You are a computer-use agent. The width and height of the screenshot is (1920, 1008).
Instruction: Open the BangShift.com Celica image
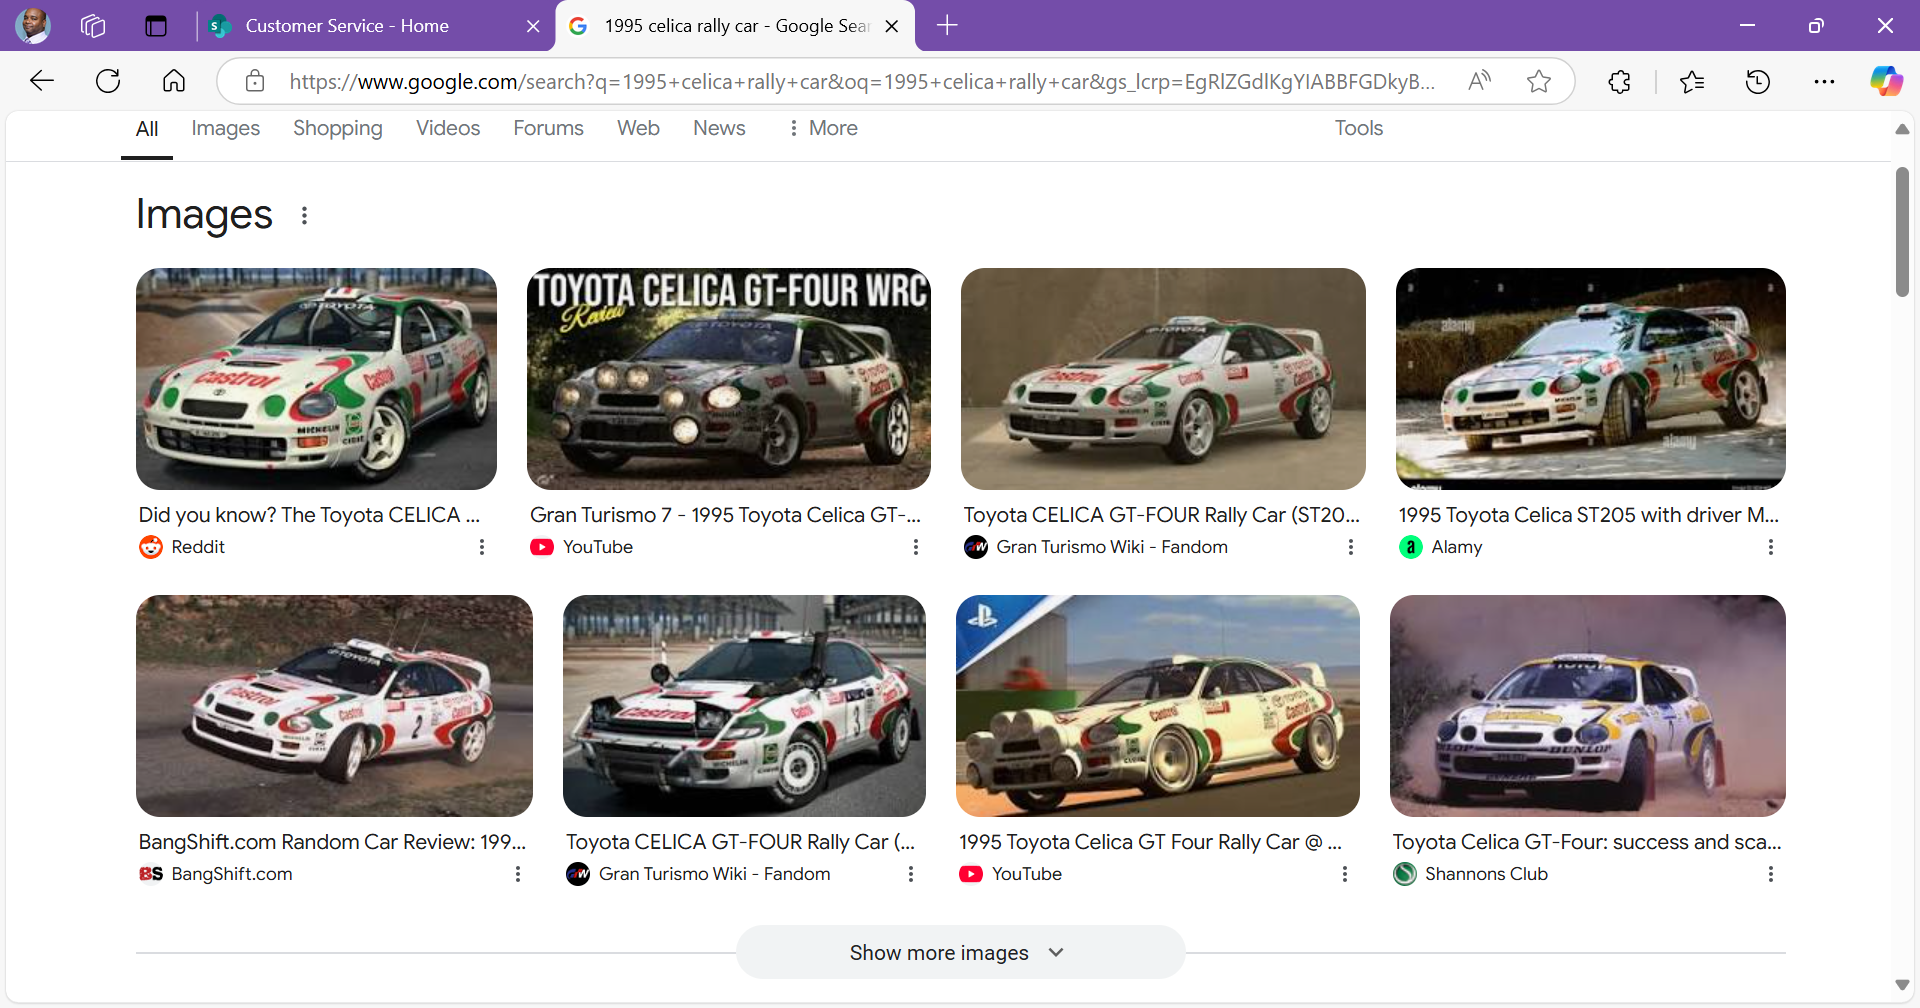coord(334,706)
